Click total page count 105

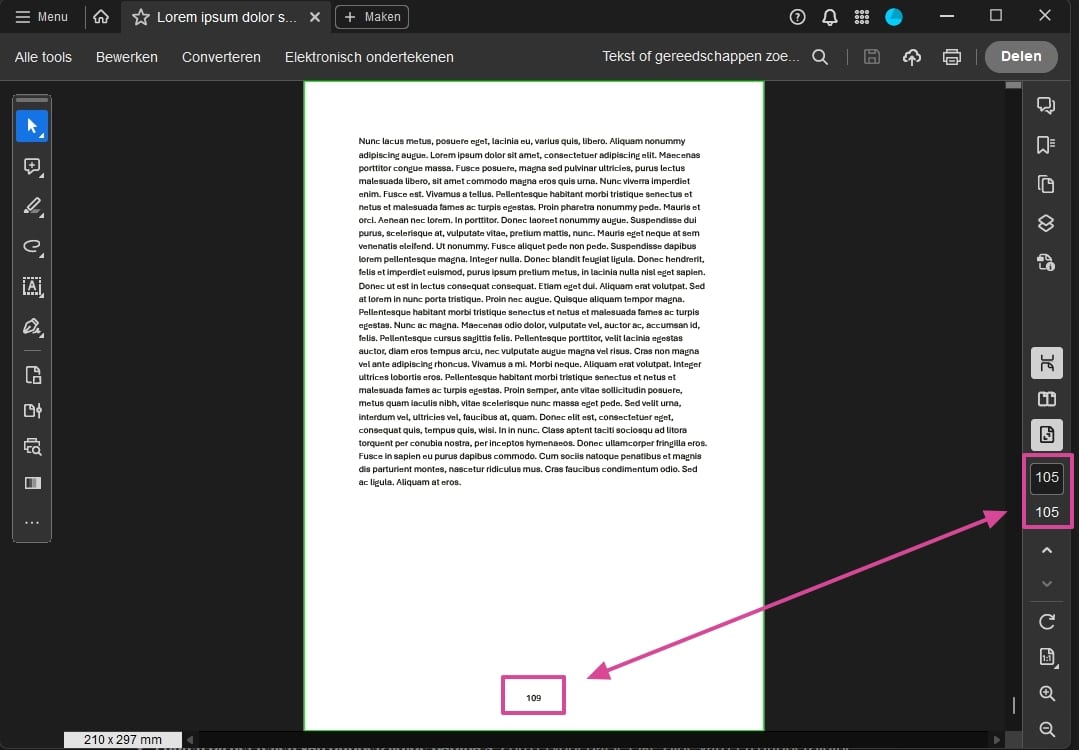[1047, 512]
